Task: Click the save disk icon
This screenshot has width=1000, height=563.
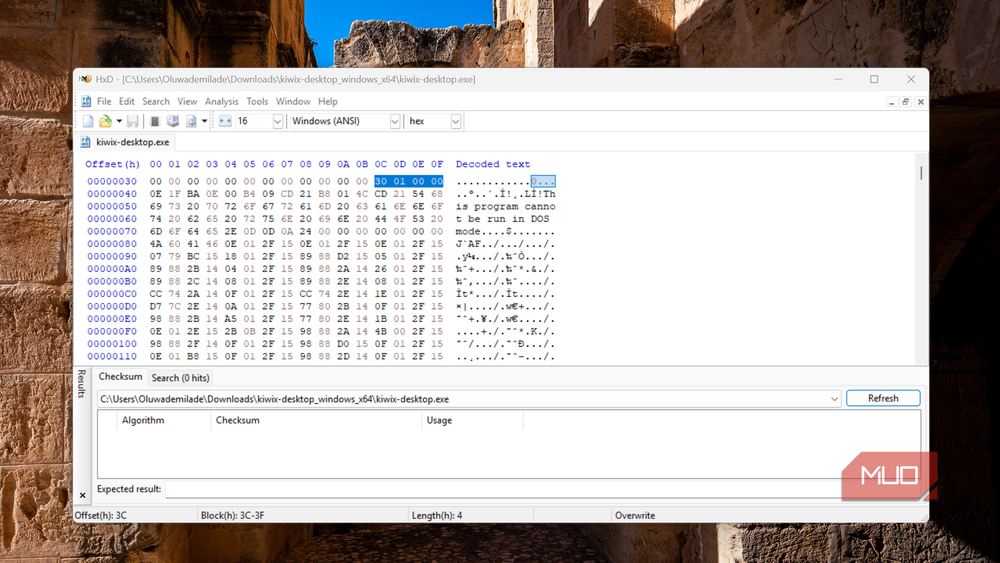Action: pos(133,121)
